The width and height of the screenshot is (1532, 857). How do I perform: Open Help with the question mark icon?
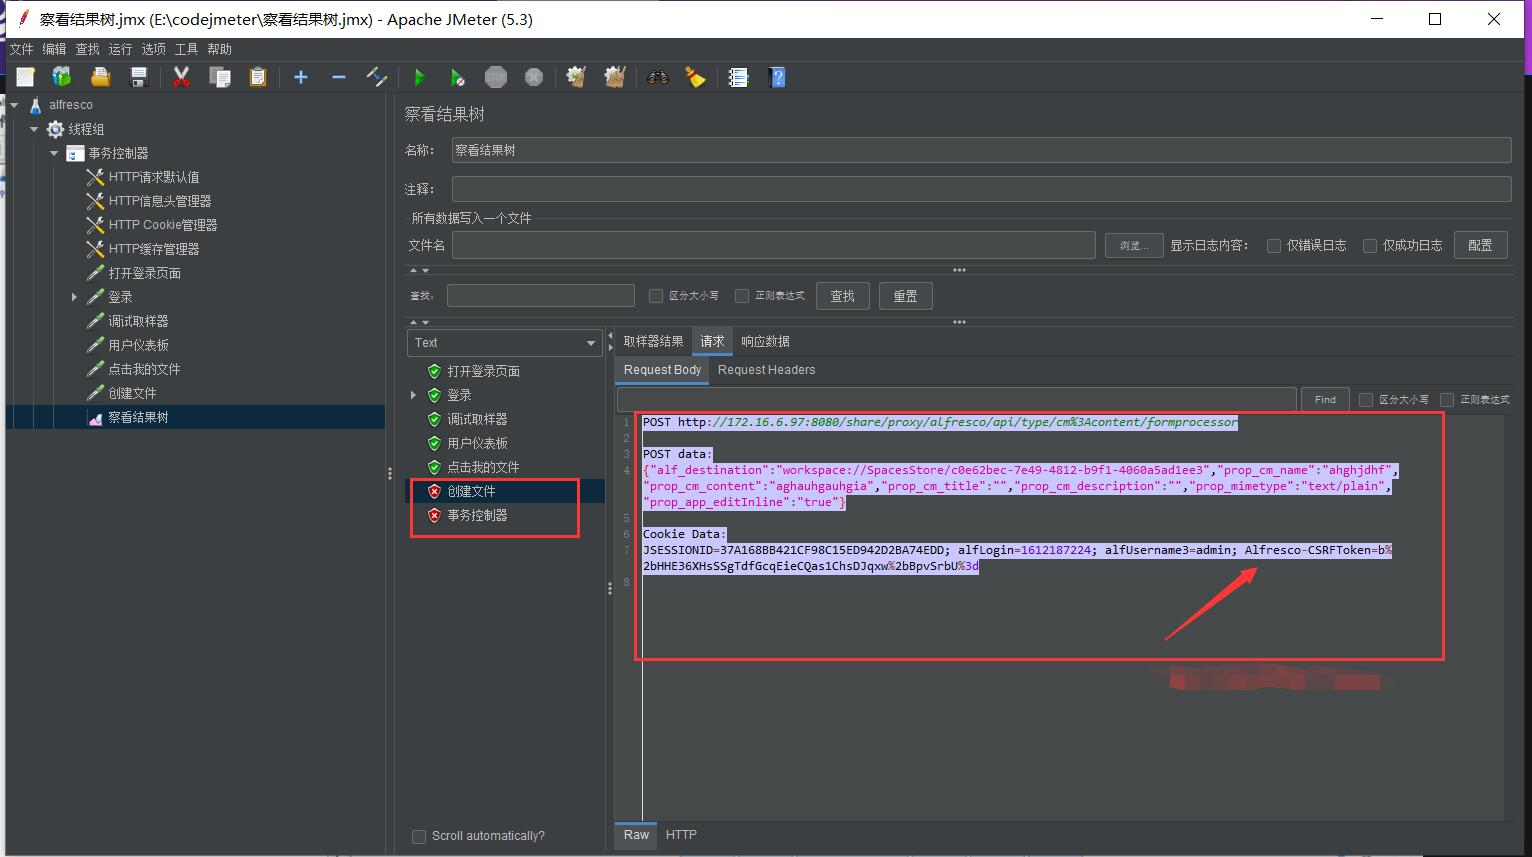point(777,77)
